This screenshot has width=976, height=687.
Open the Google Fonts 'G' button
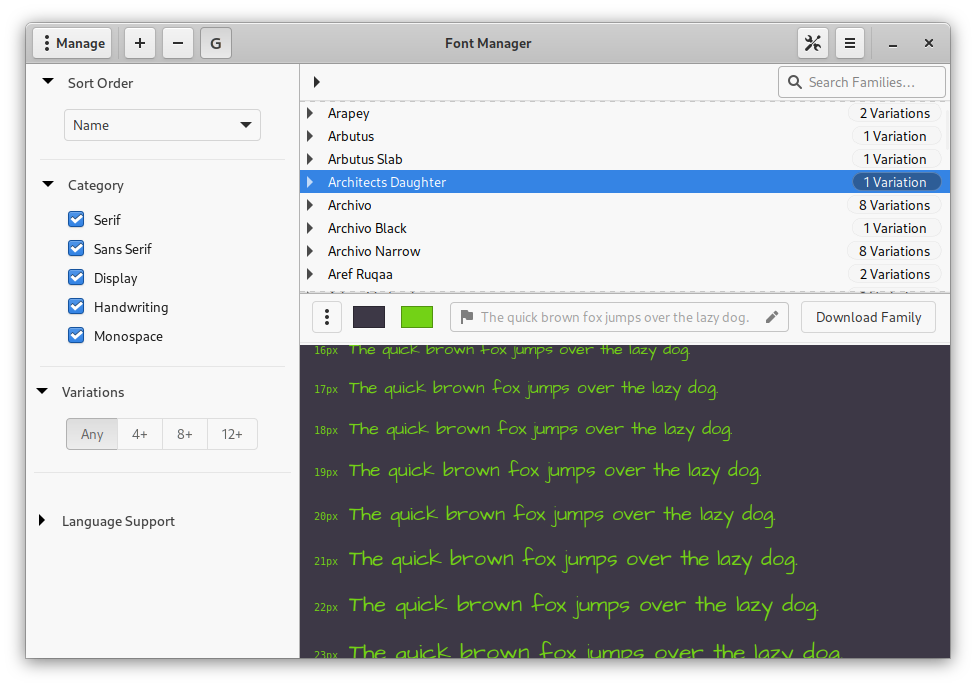point(216,43)
